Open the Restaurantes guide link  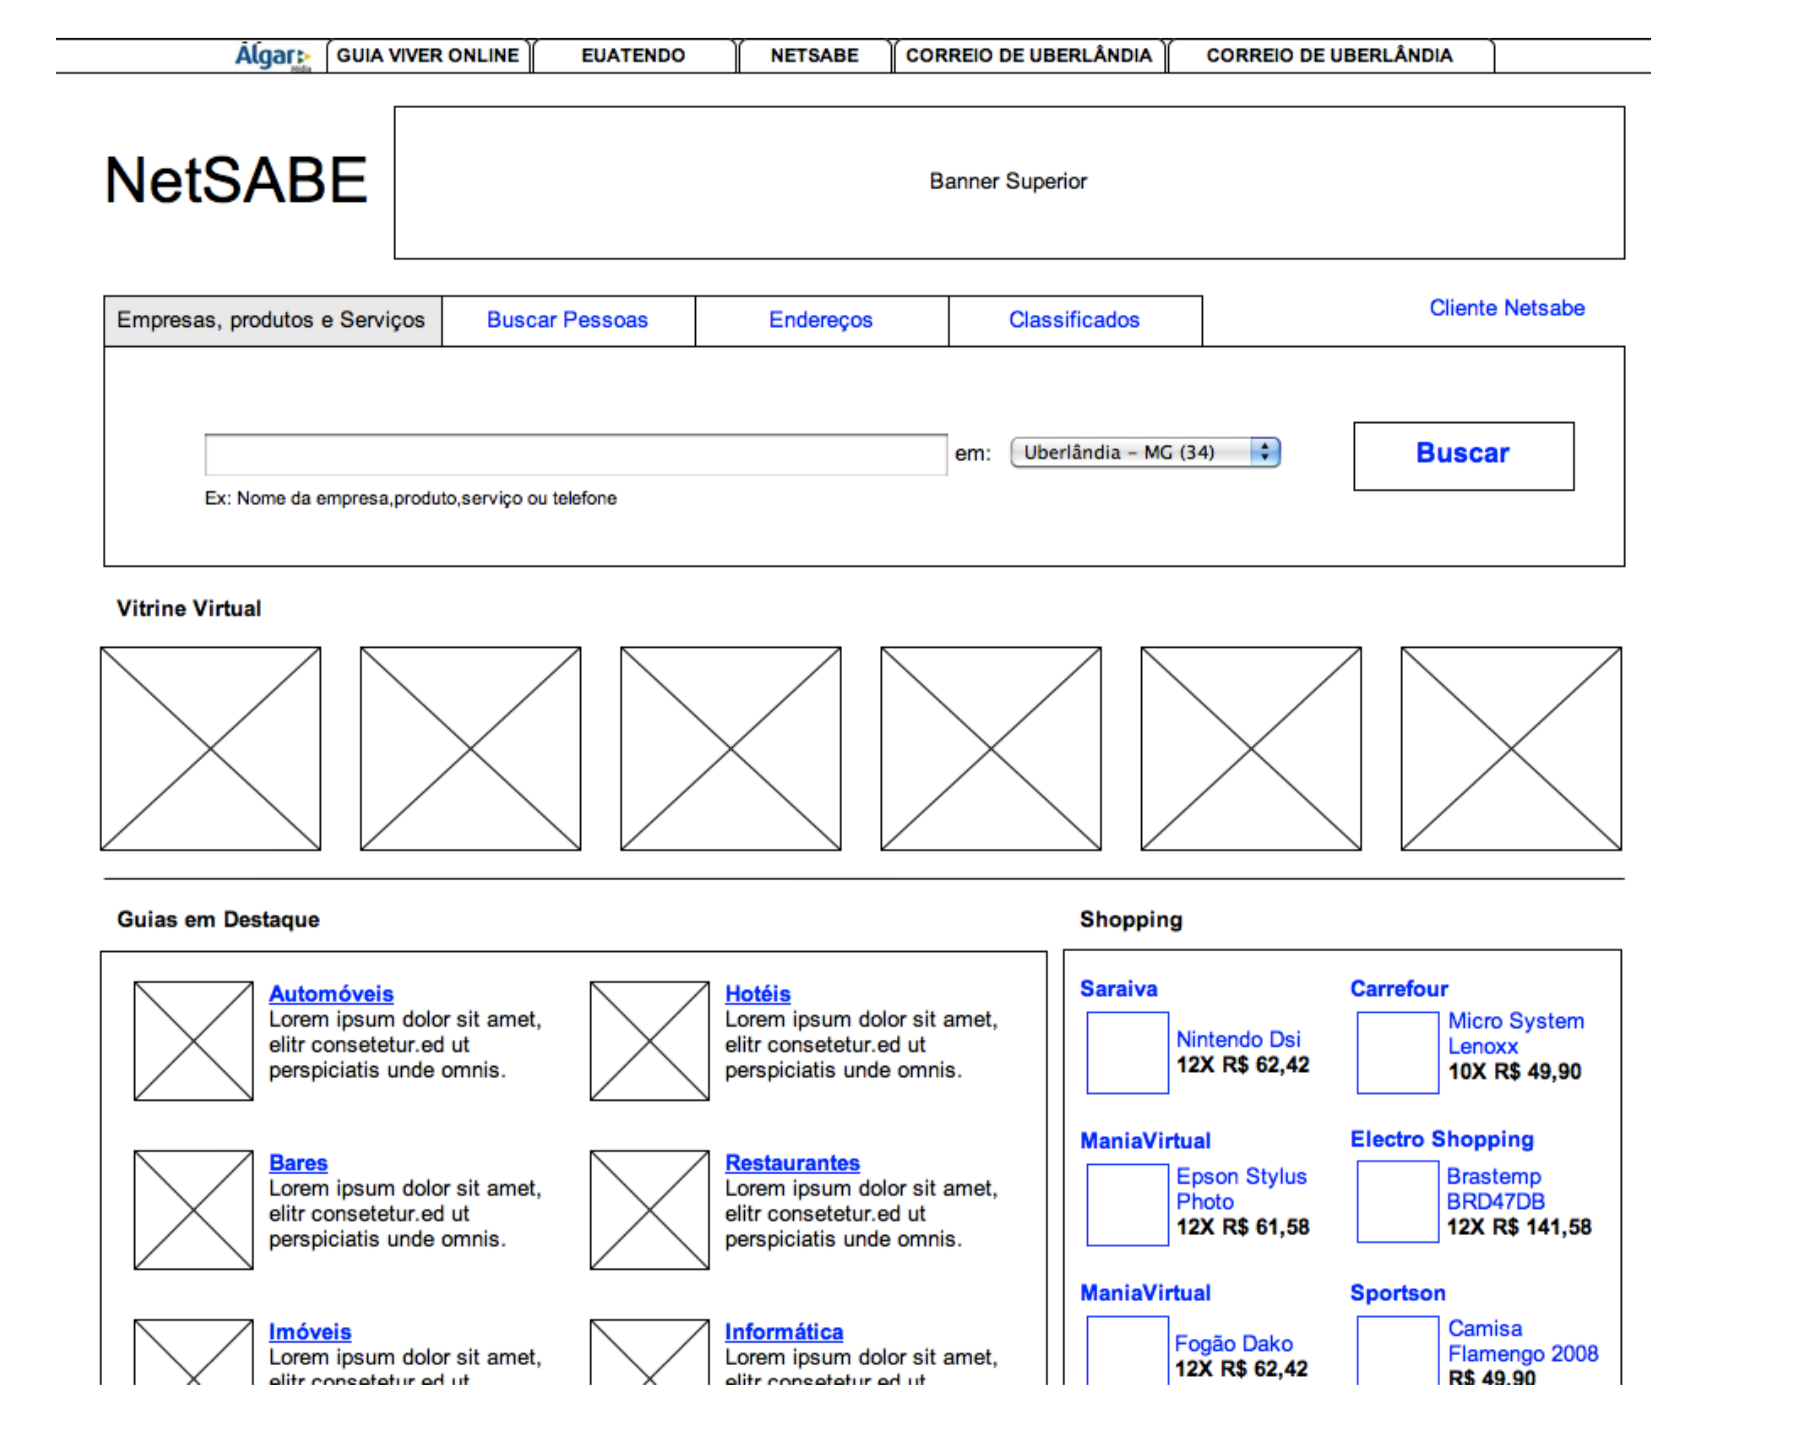pos(792,1163)
